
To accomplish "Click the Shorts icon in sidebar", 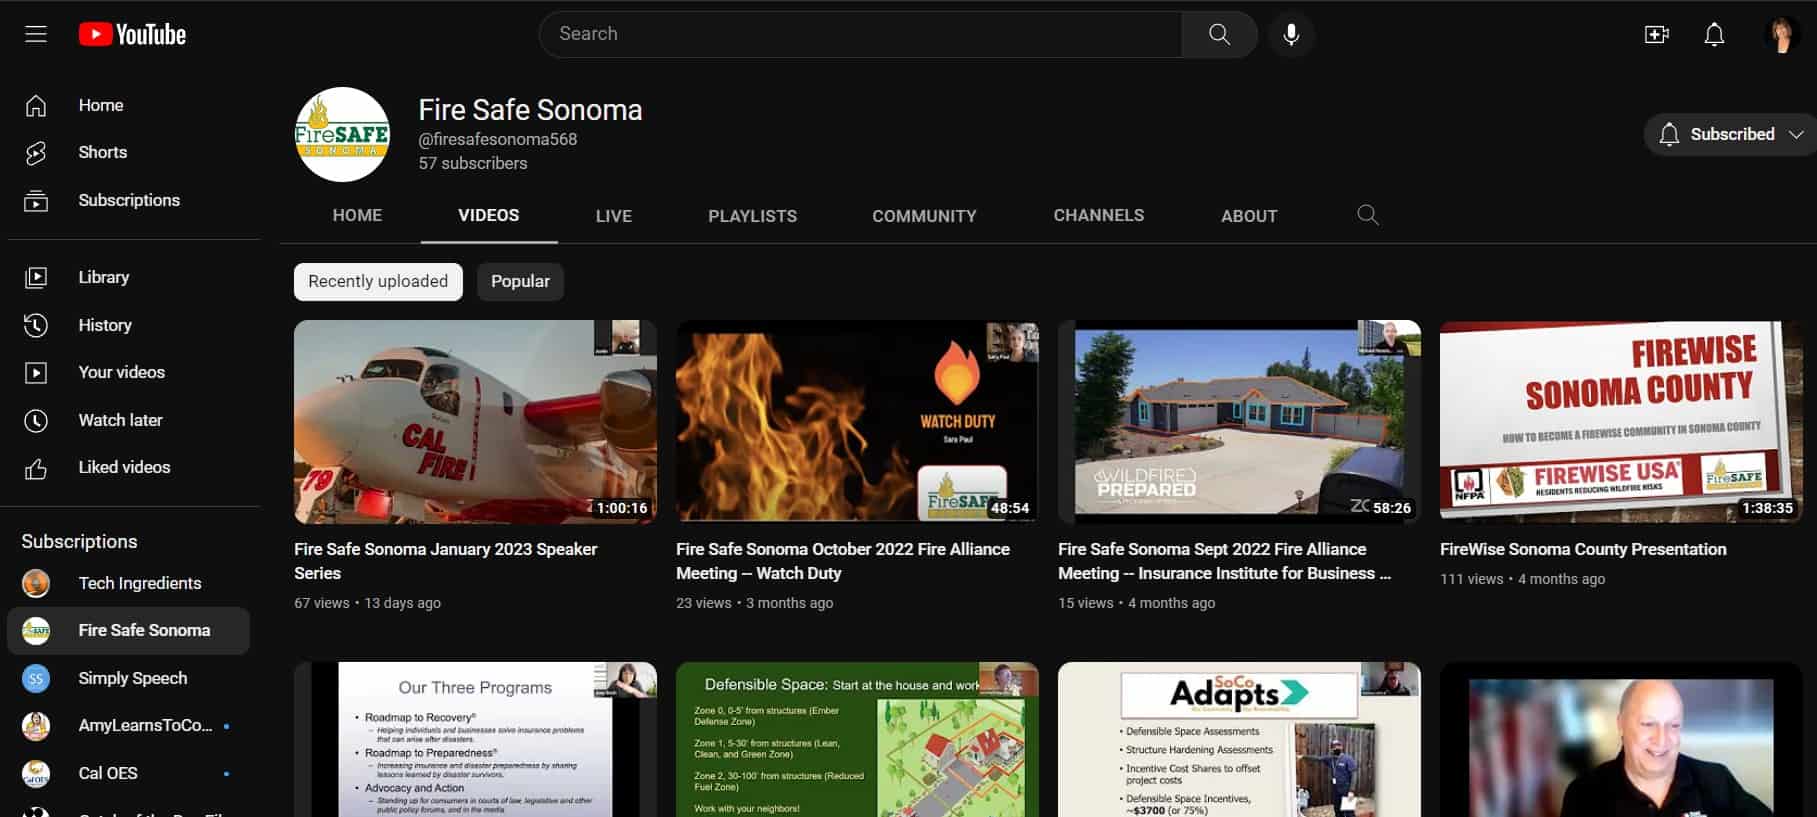I will tap(36, 152).
